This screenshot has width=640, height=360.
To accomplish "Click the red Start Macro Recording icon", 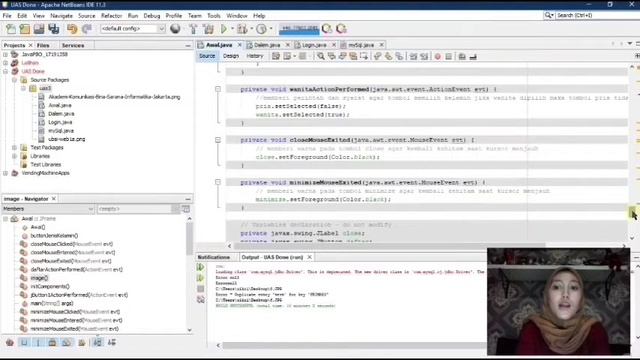I will 438,56.
